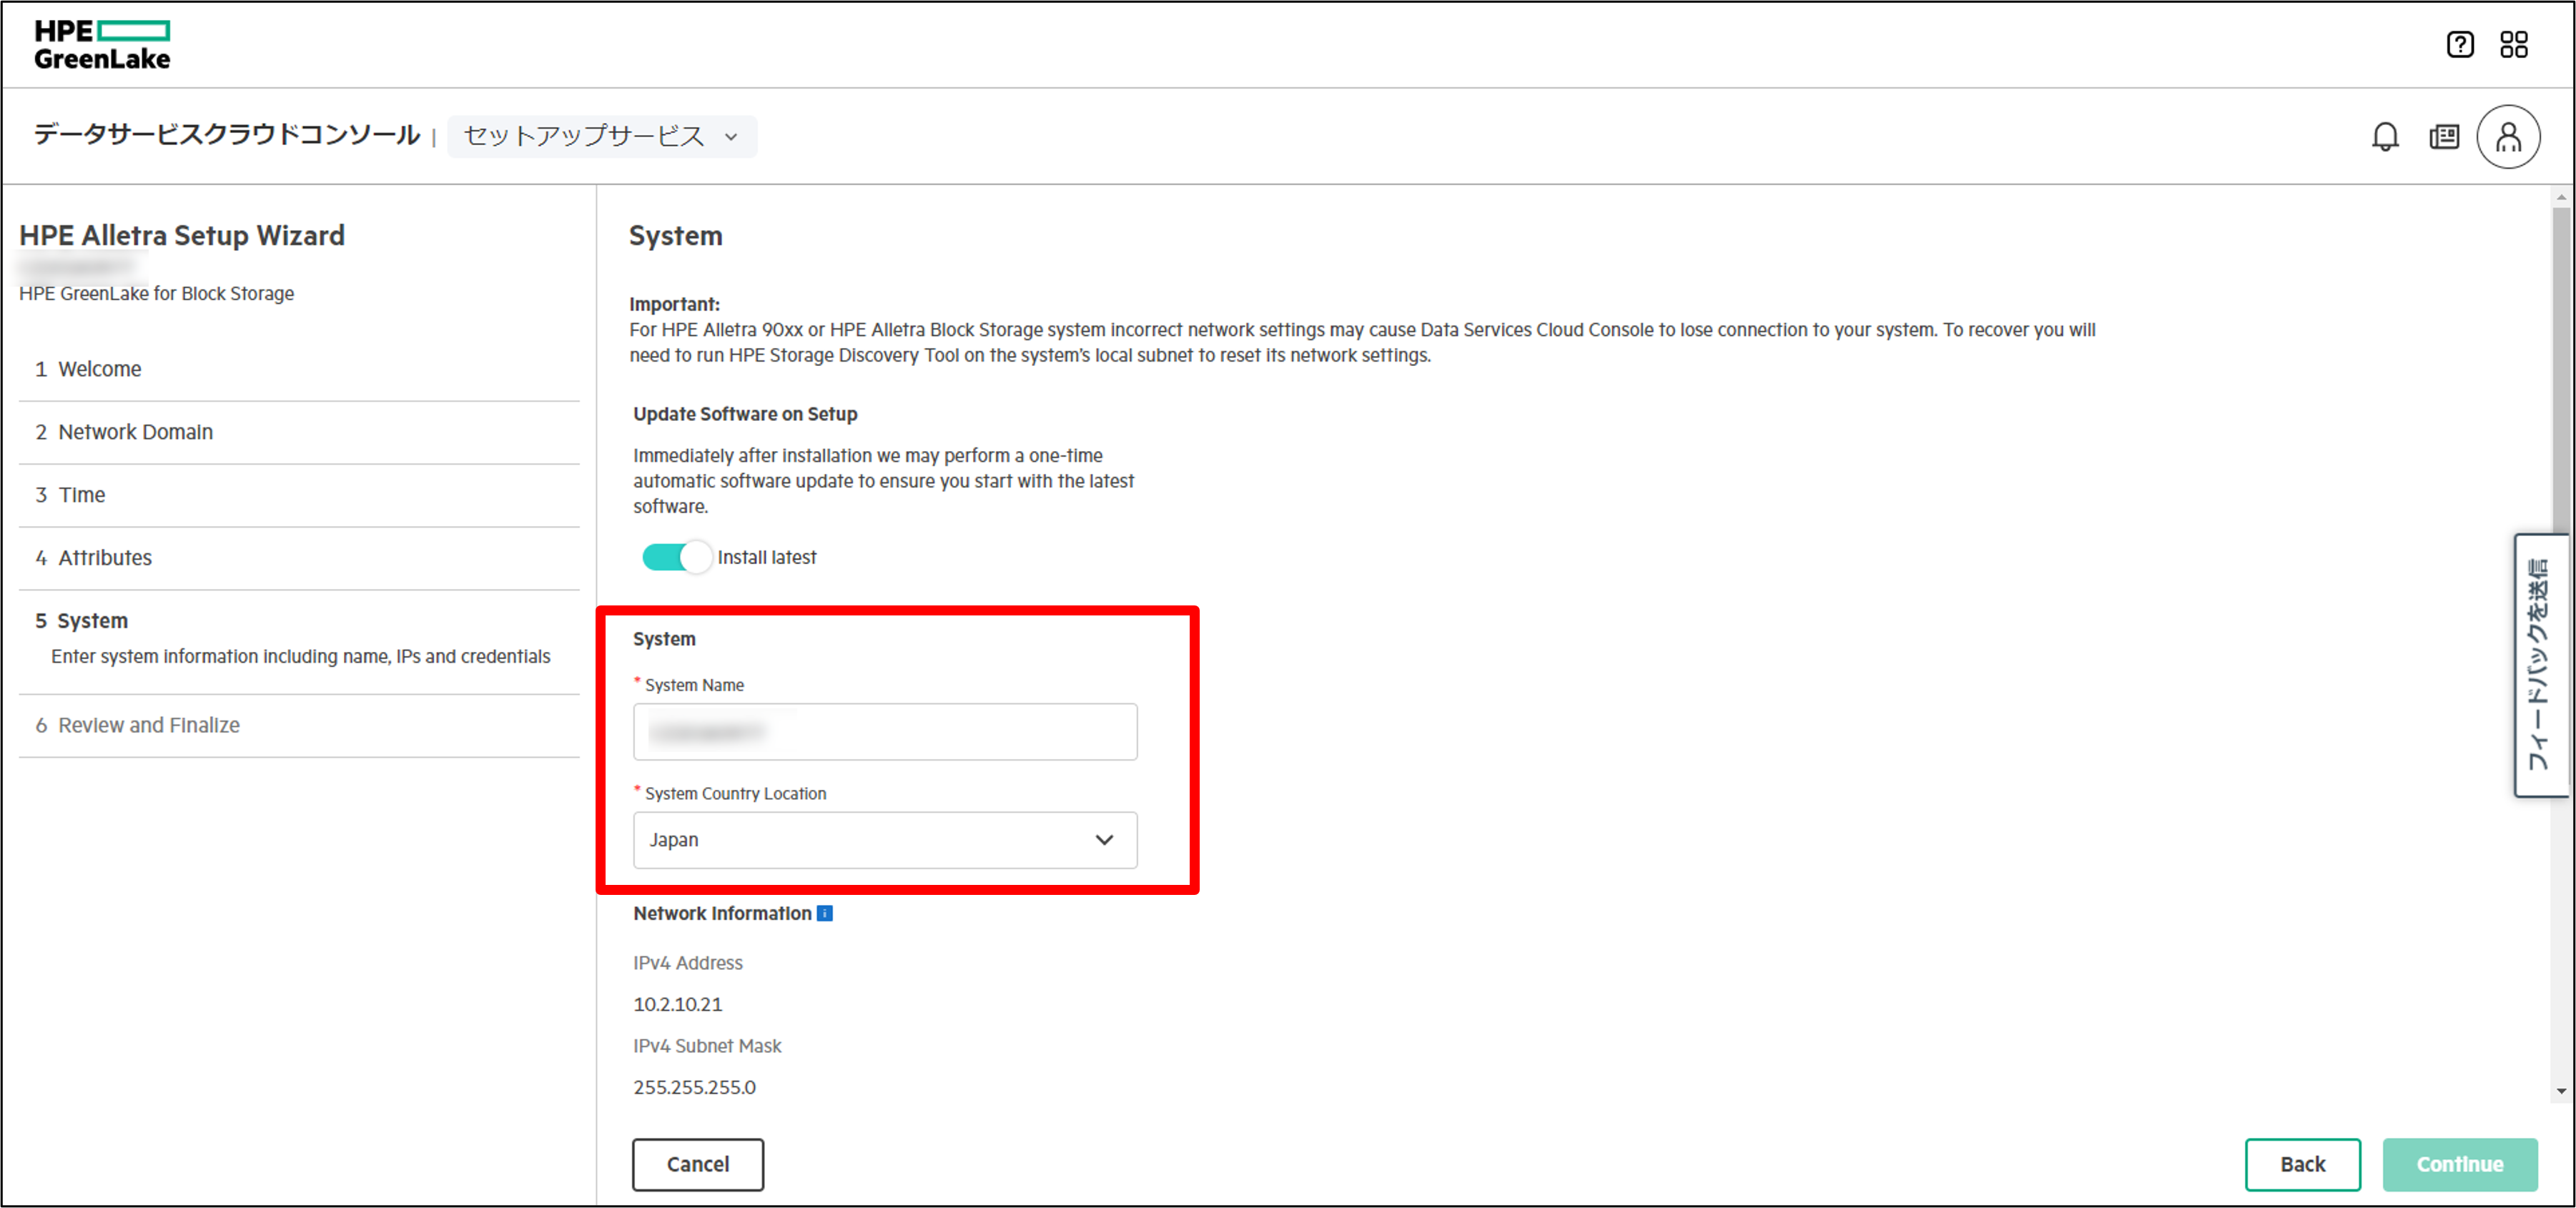Image resolution: width=2576 pixels, height=1208 pixels.
Task: Click the Network Information info icon
Action: click(x=825, y=913)
